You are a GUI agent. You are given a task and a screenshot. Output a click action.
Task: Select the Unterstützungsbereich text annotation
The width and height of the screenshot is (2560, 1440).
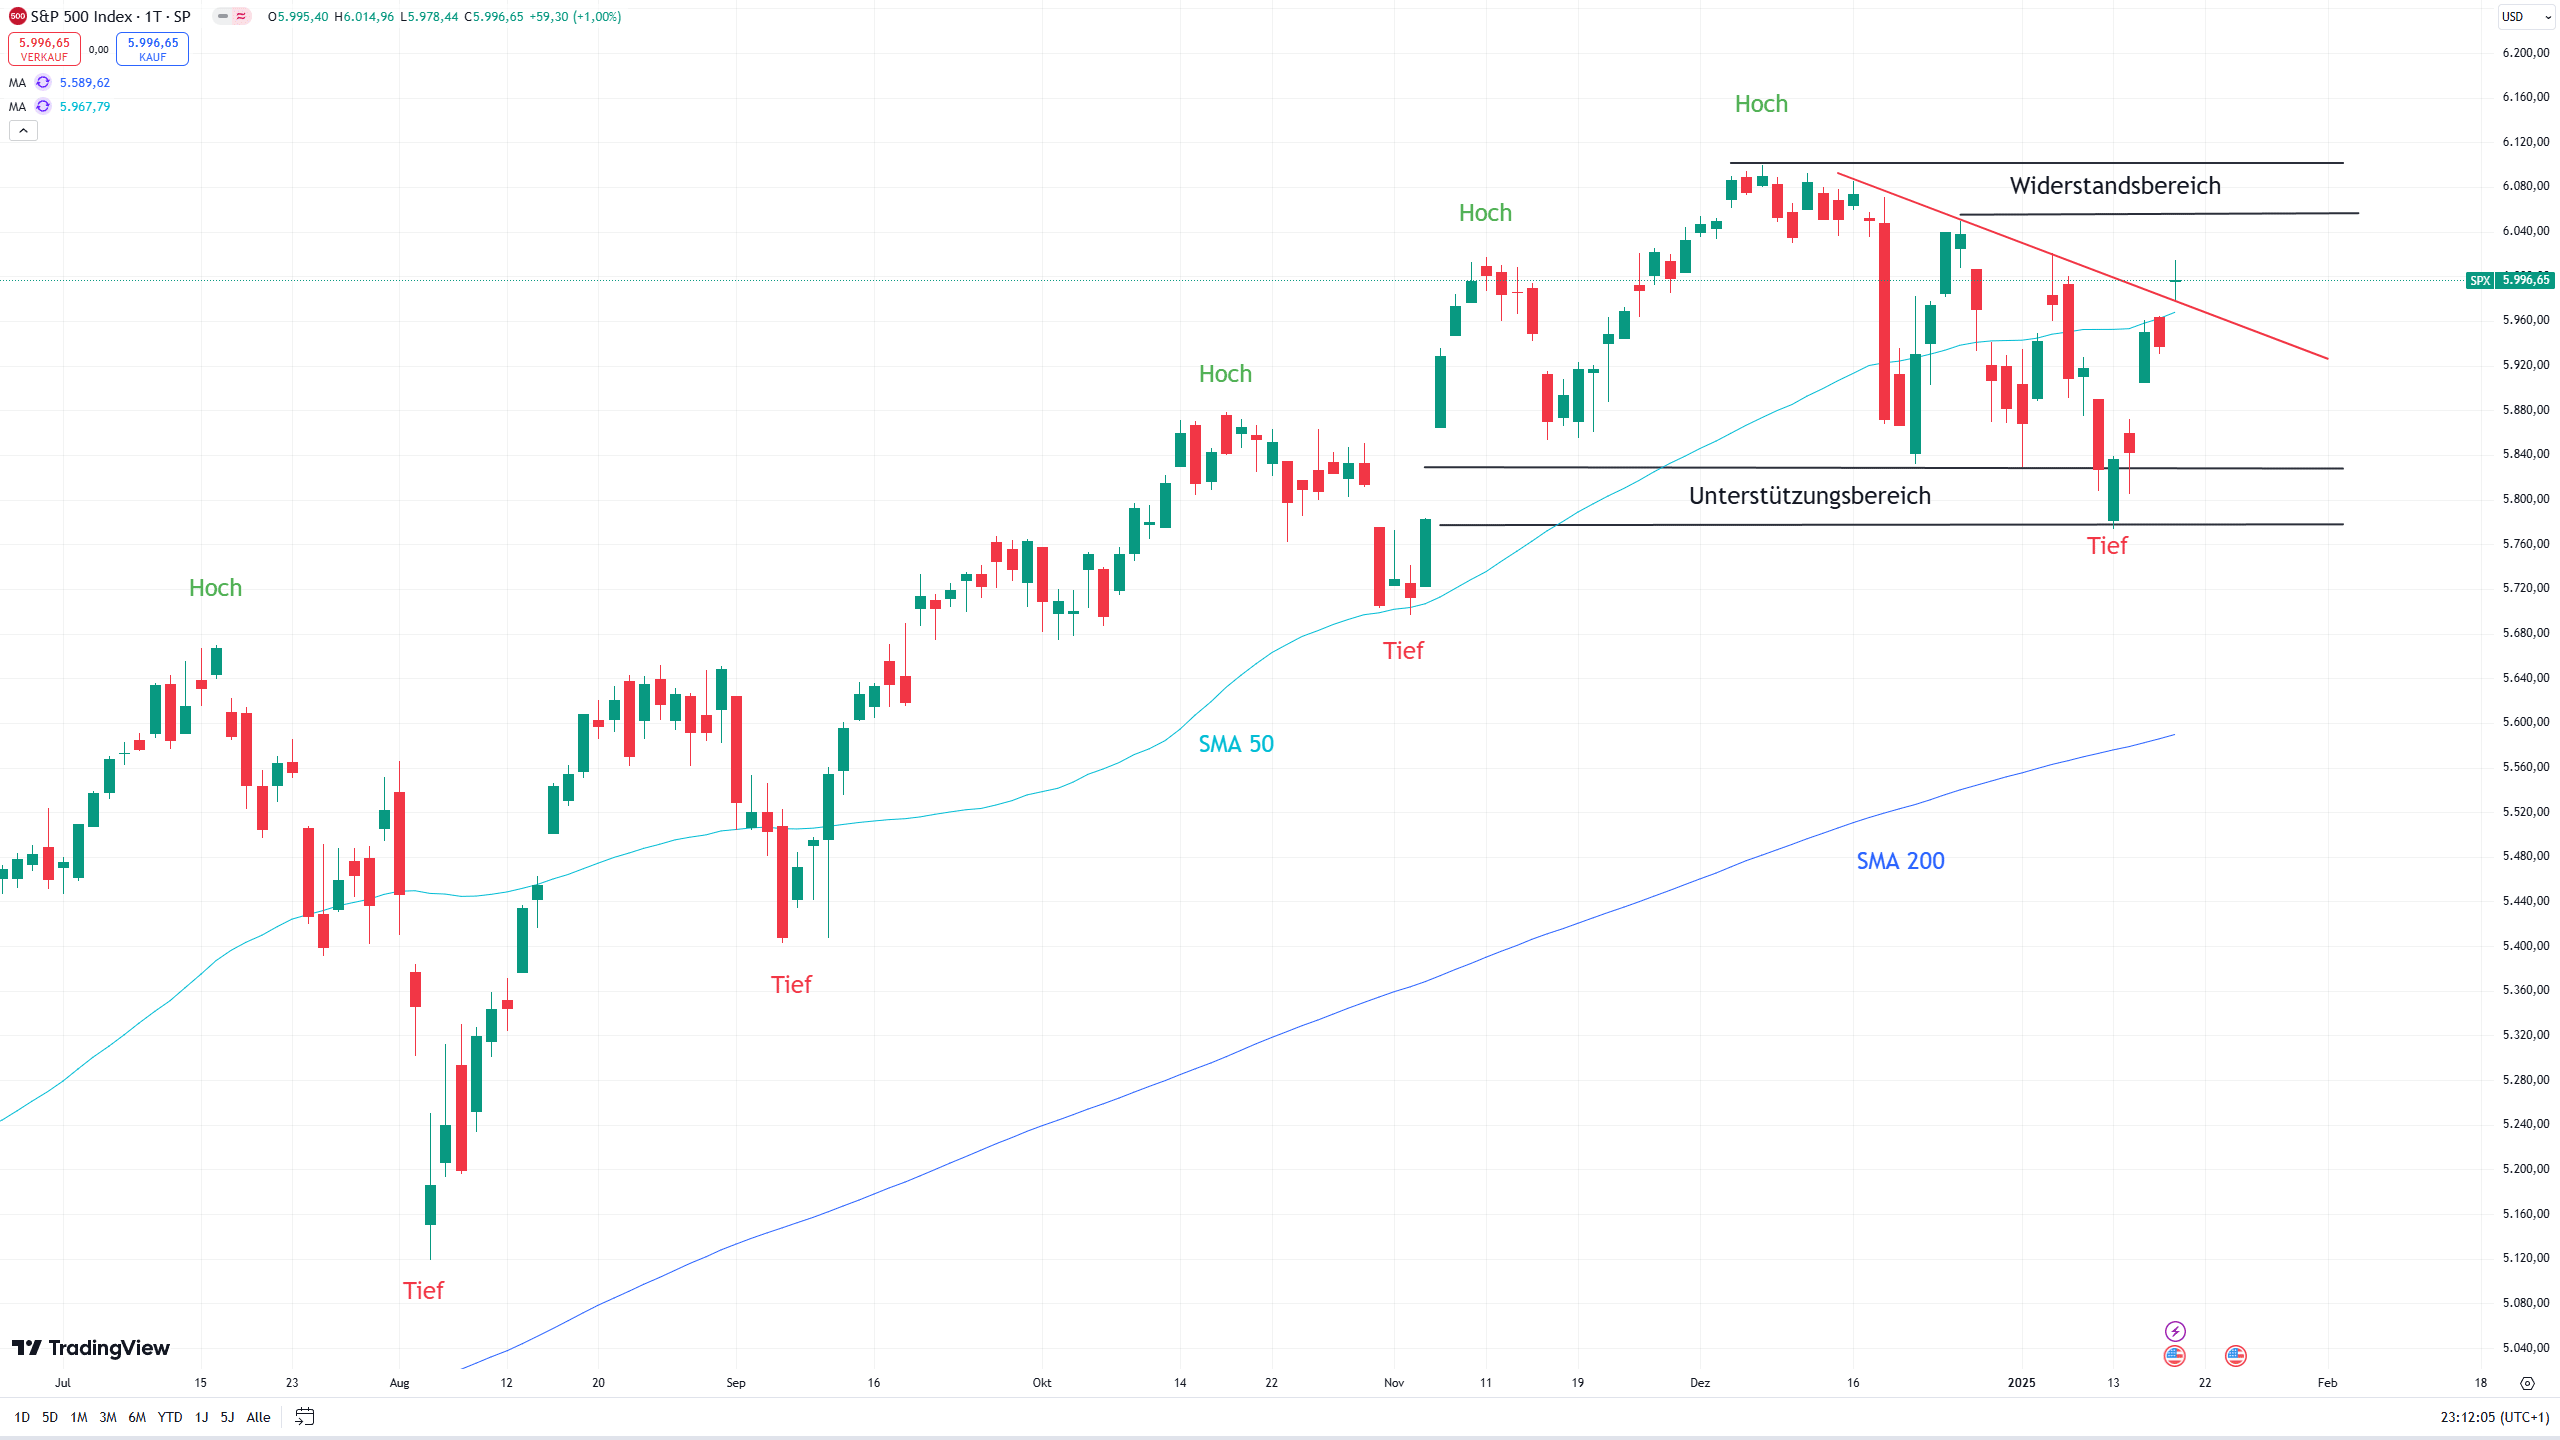[1809, 496]
